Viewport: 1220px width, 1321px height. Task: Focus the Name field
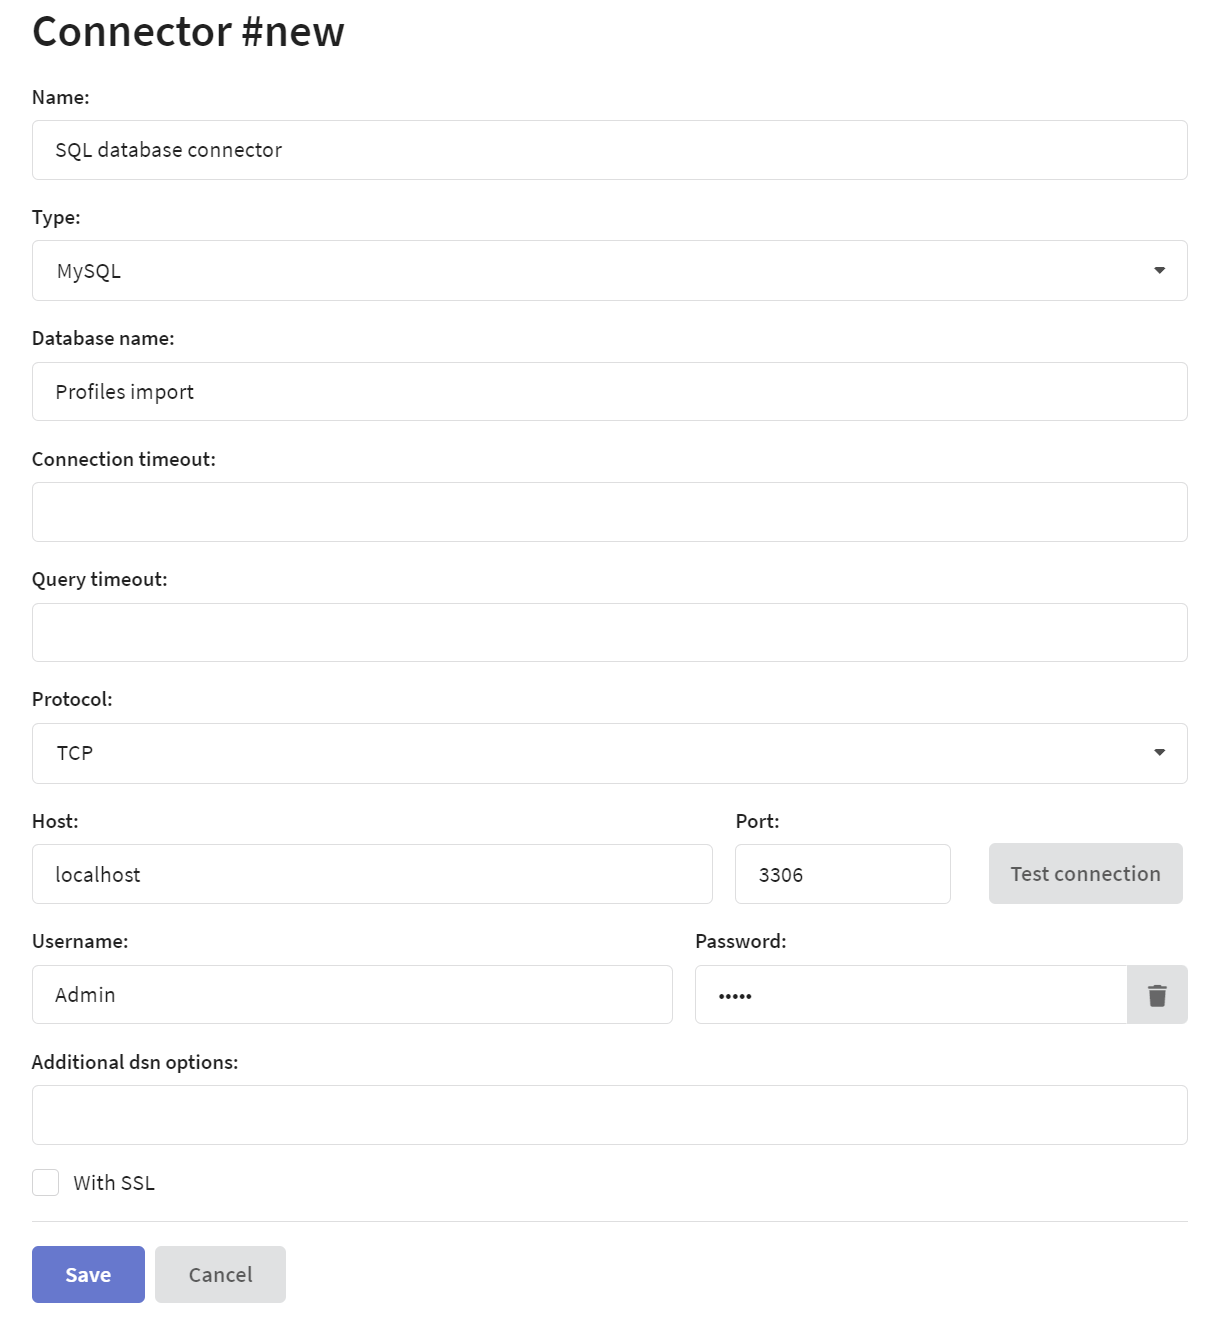609,150
